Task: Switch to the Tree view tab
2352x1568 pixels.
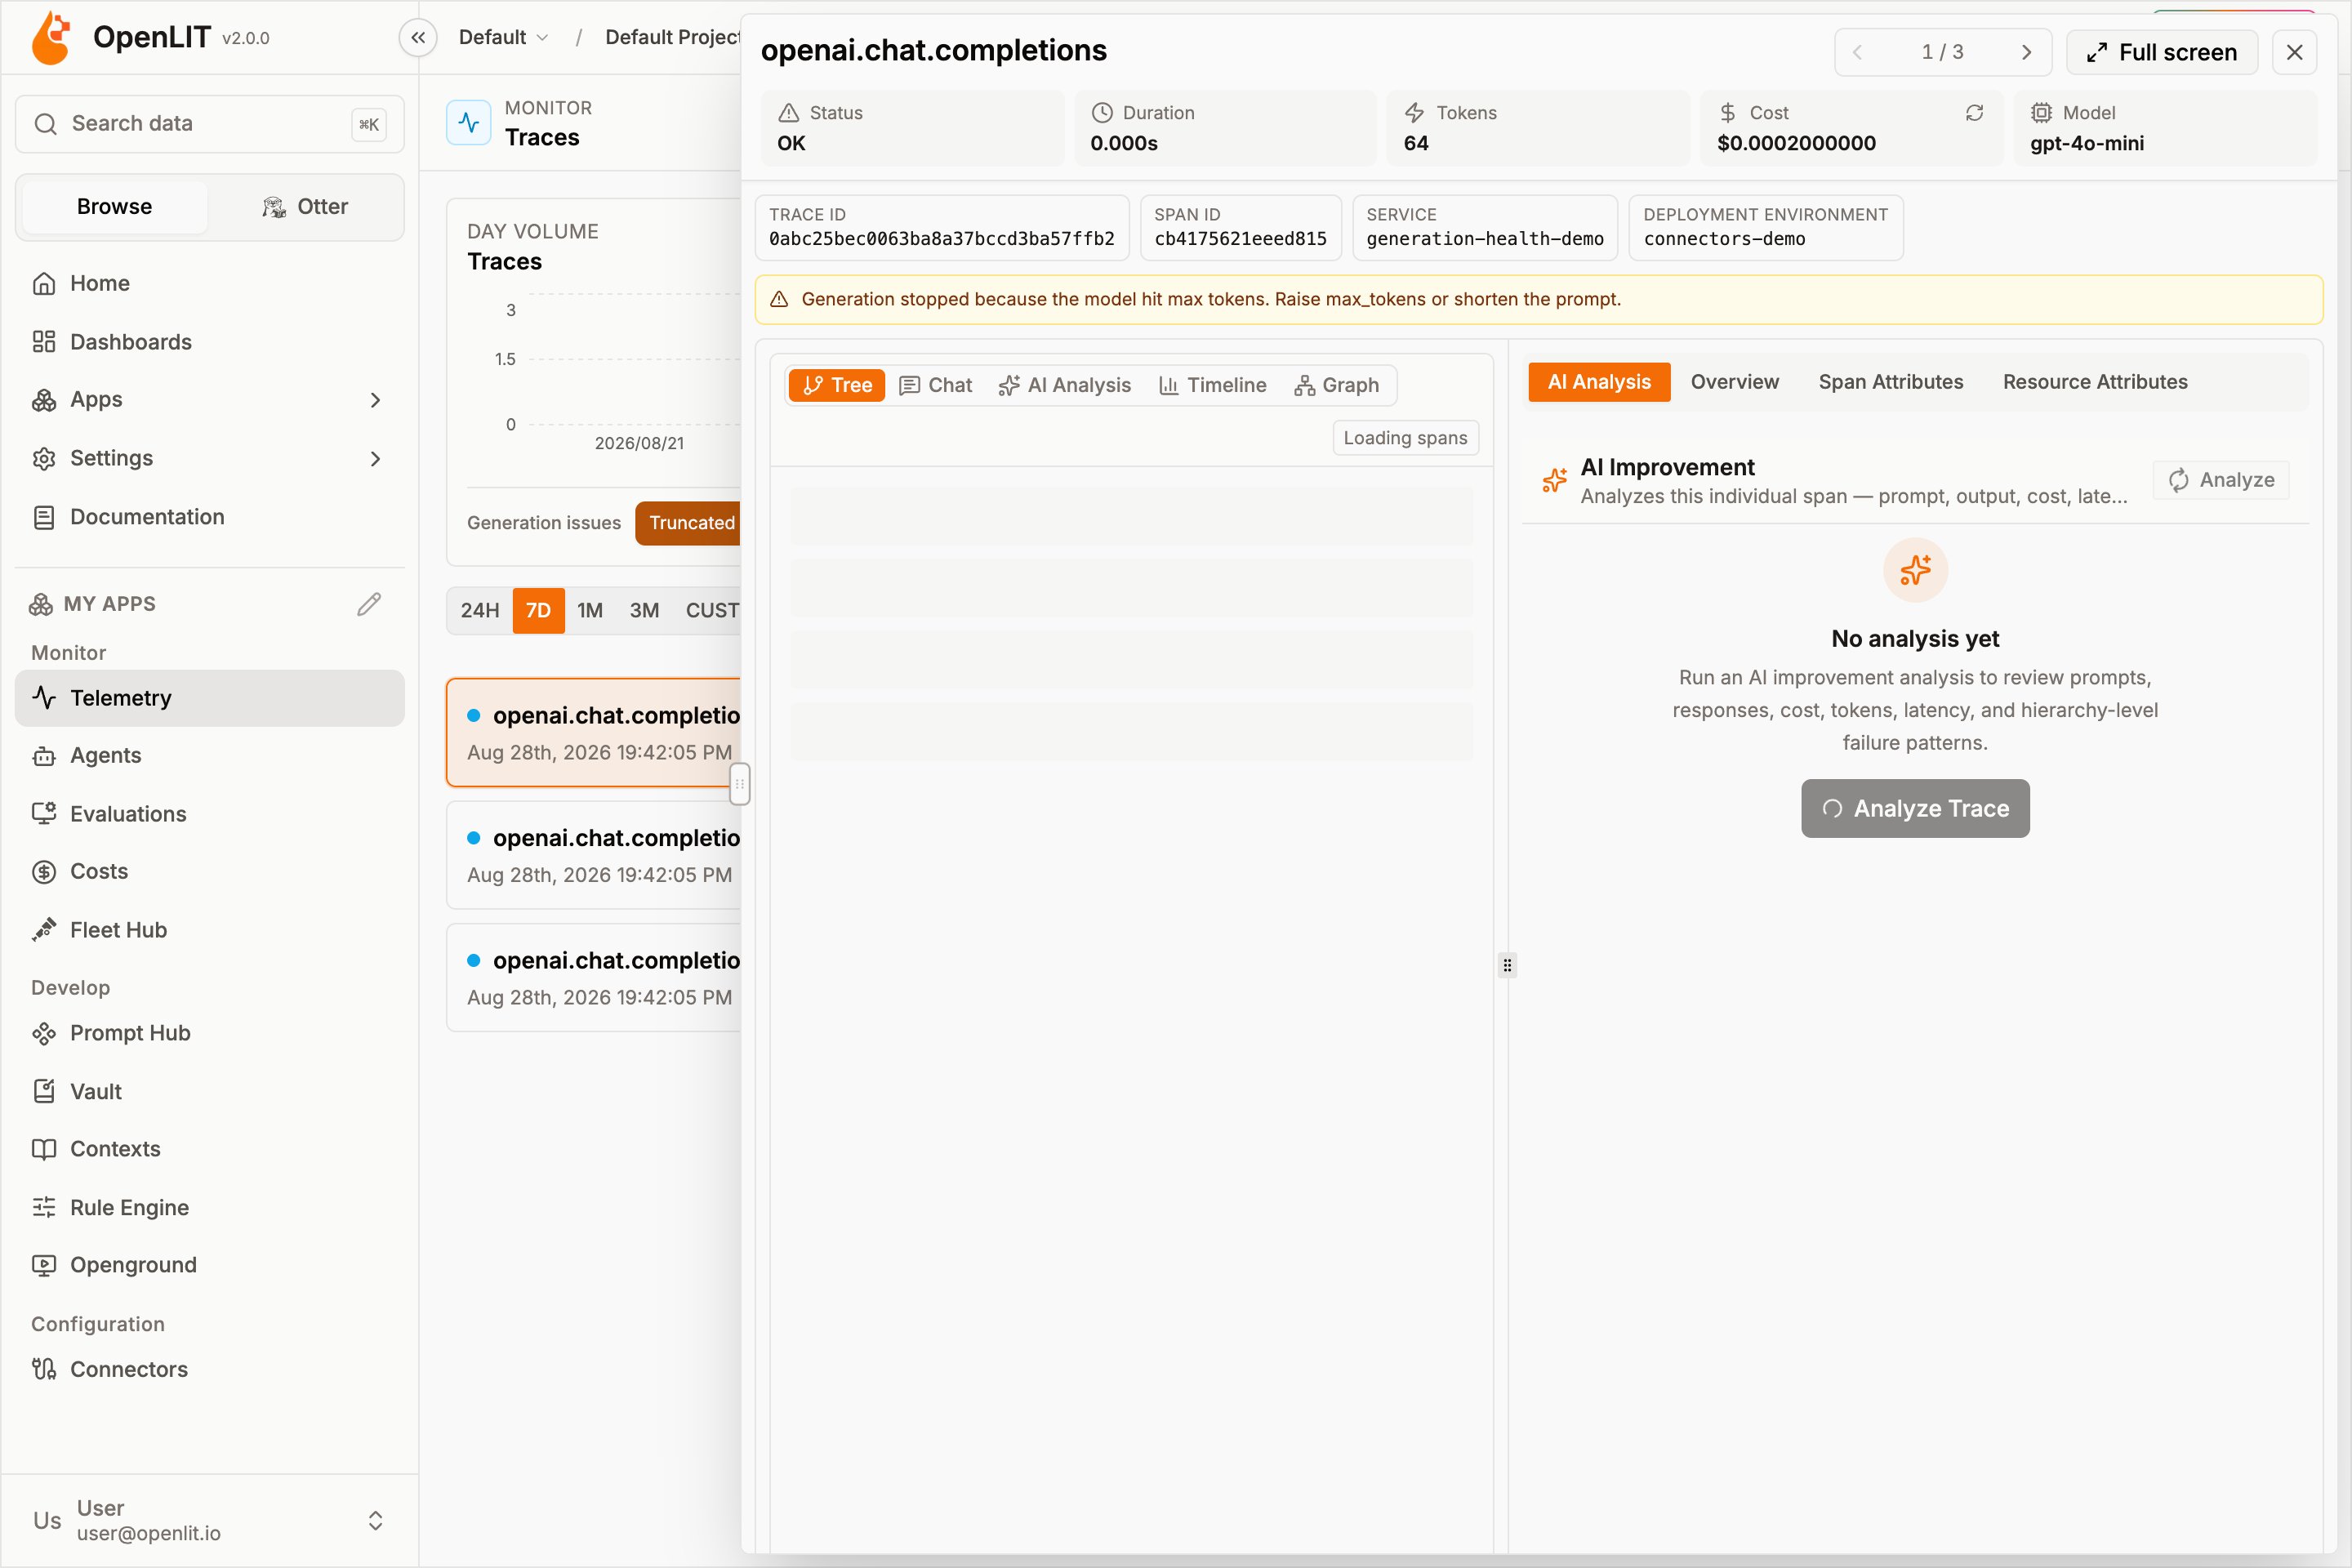Action: [837, 385]
